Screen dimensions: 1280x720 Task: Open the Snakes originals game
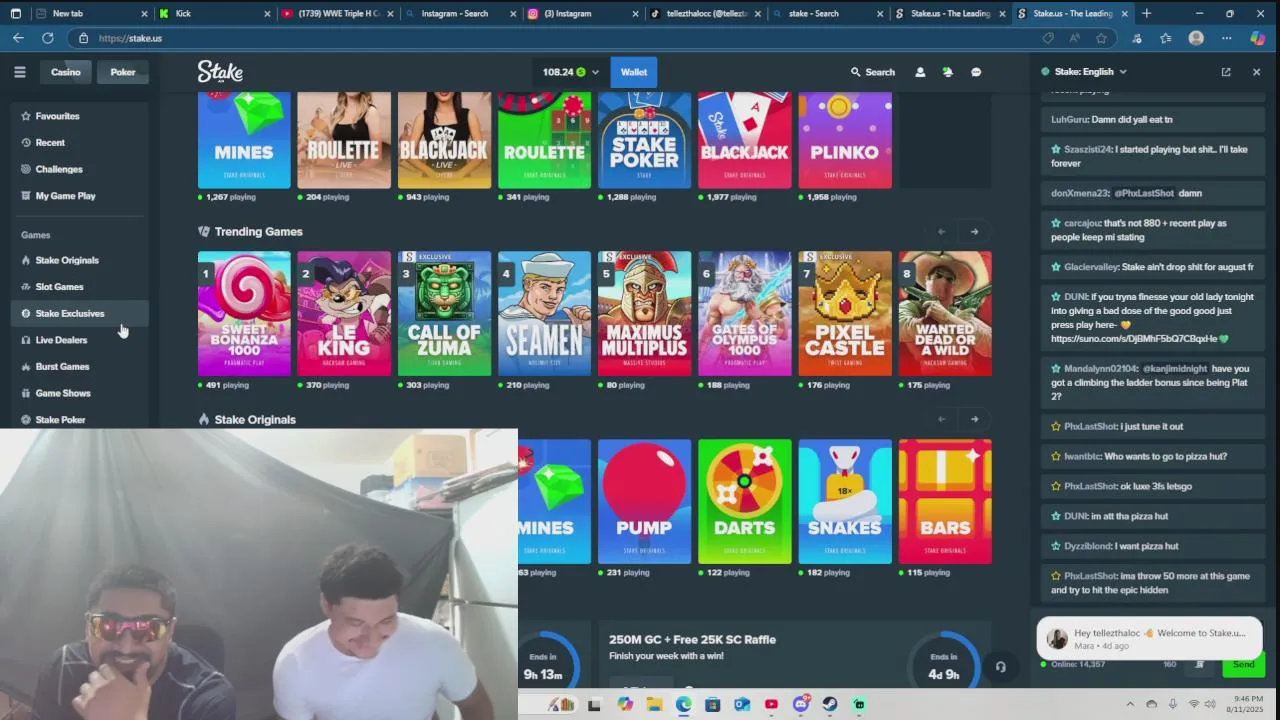pos(845,501)
